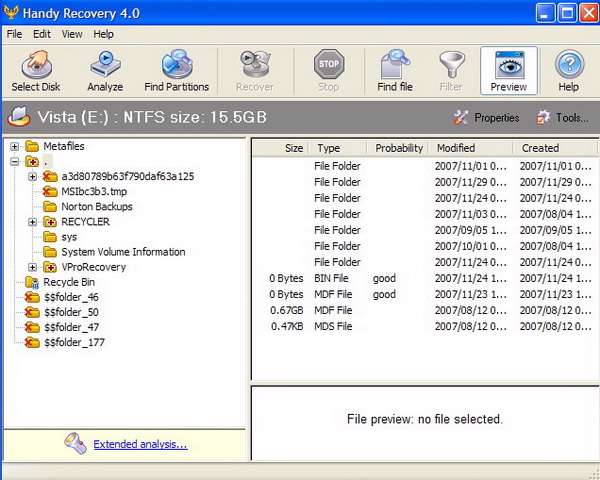600x480 pixels.
Task: Select the VProRecovery folder icon
Action: pyautogui.click(x=50, y=267)
